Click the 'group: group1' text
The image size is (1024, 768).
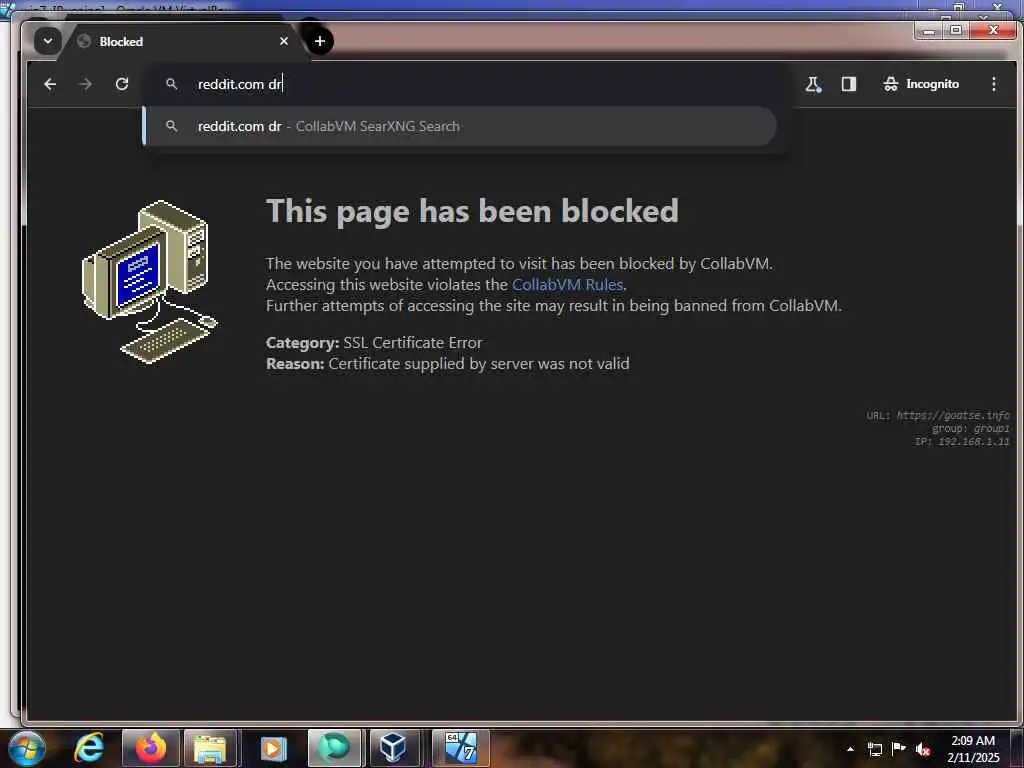click(970, 428)
